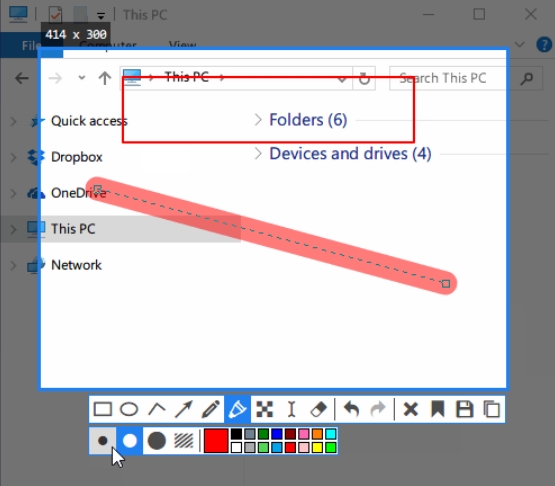Open the Dropbox sidebar item
Screen dimensions: 555x486
click(x=76, y=157)
